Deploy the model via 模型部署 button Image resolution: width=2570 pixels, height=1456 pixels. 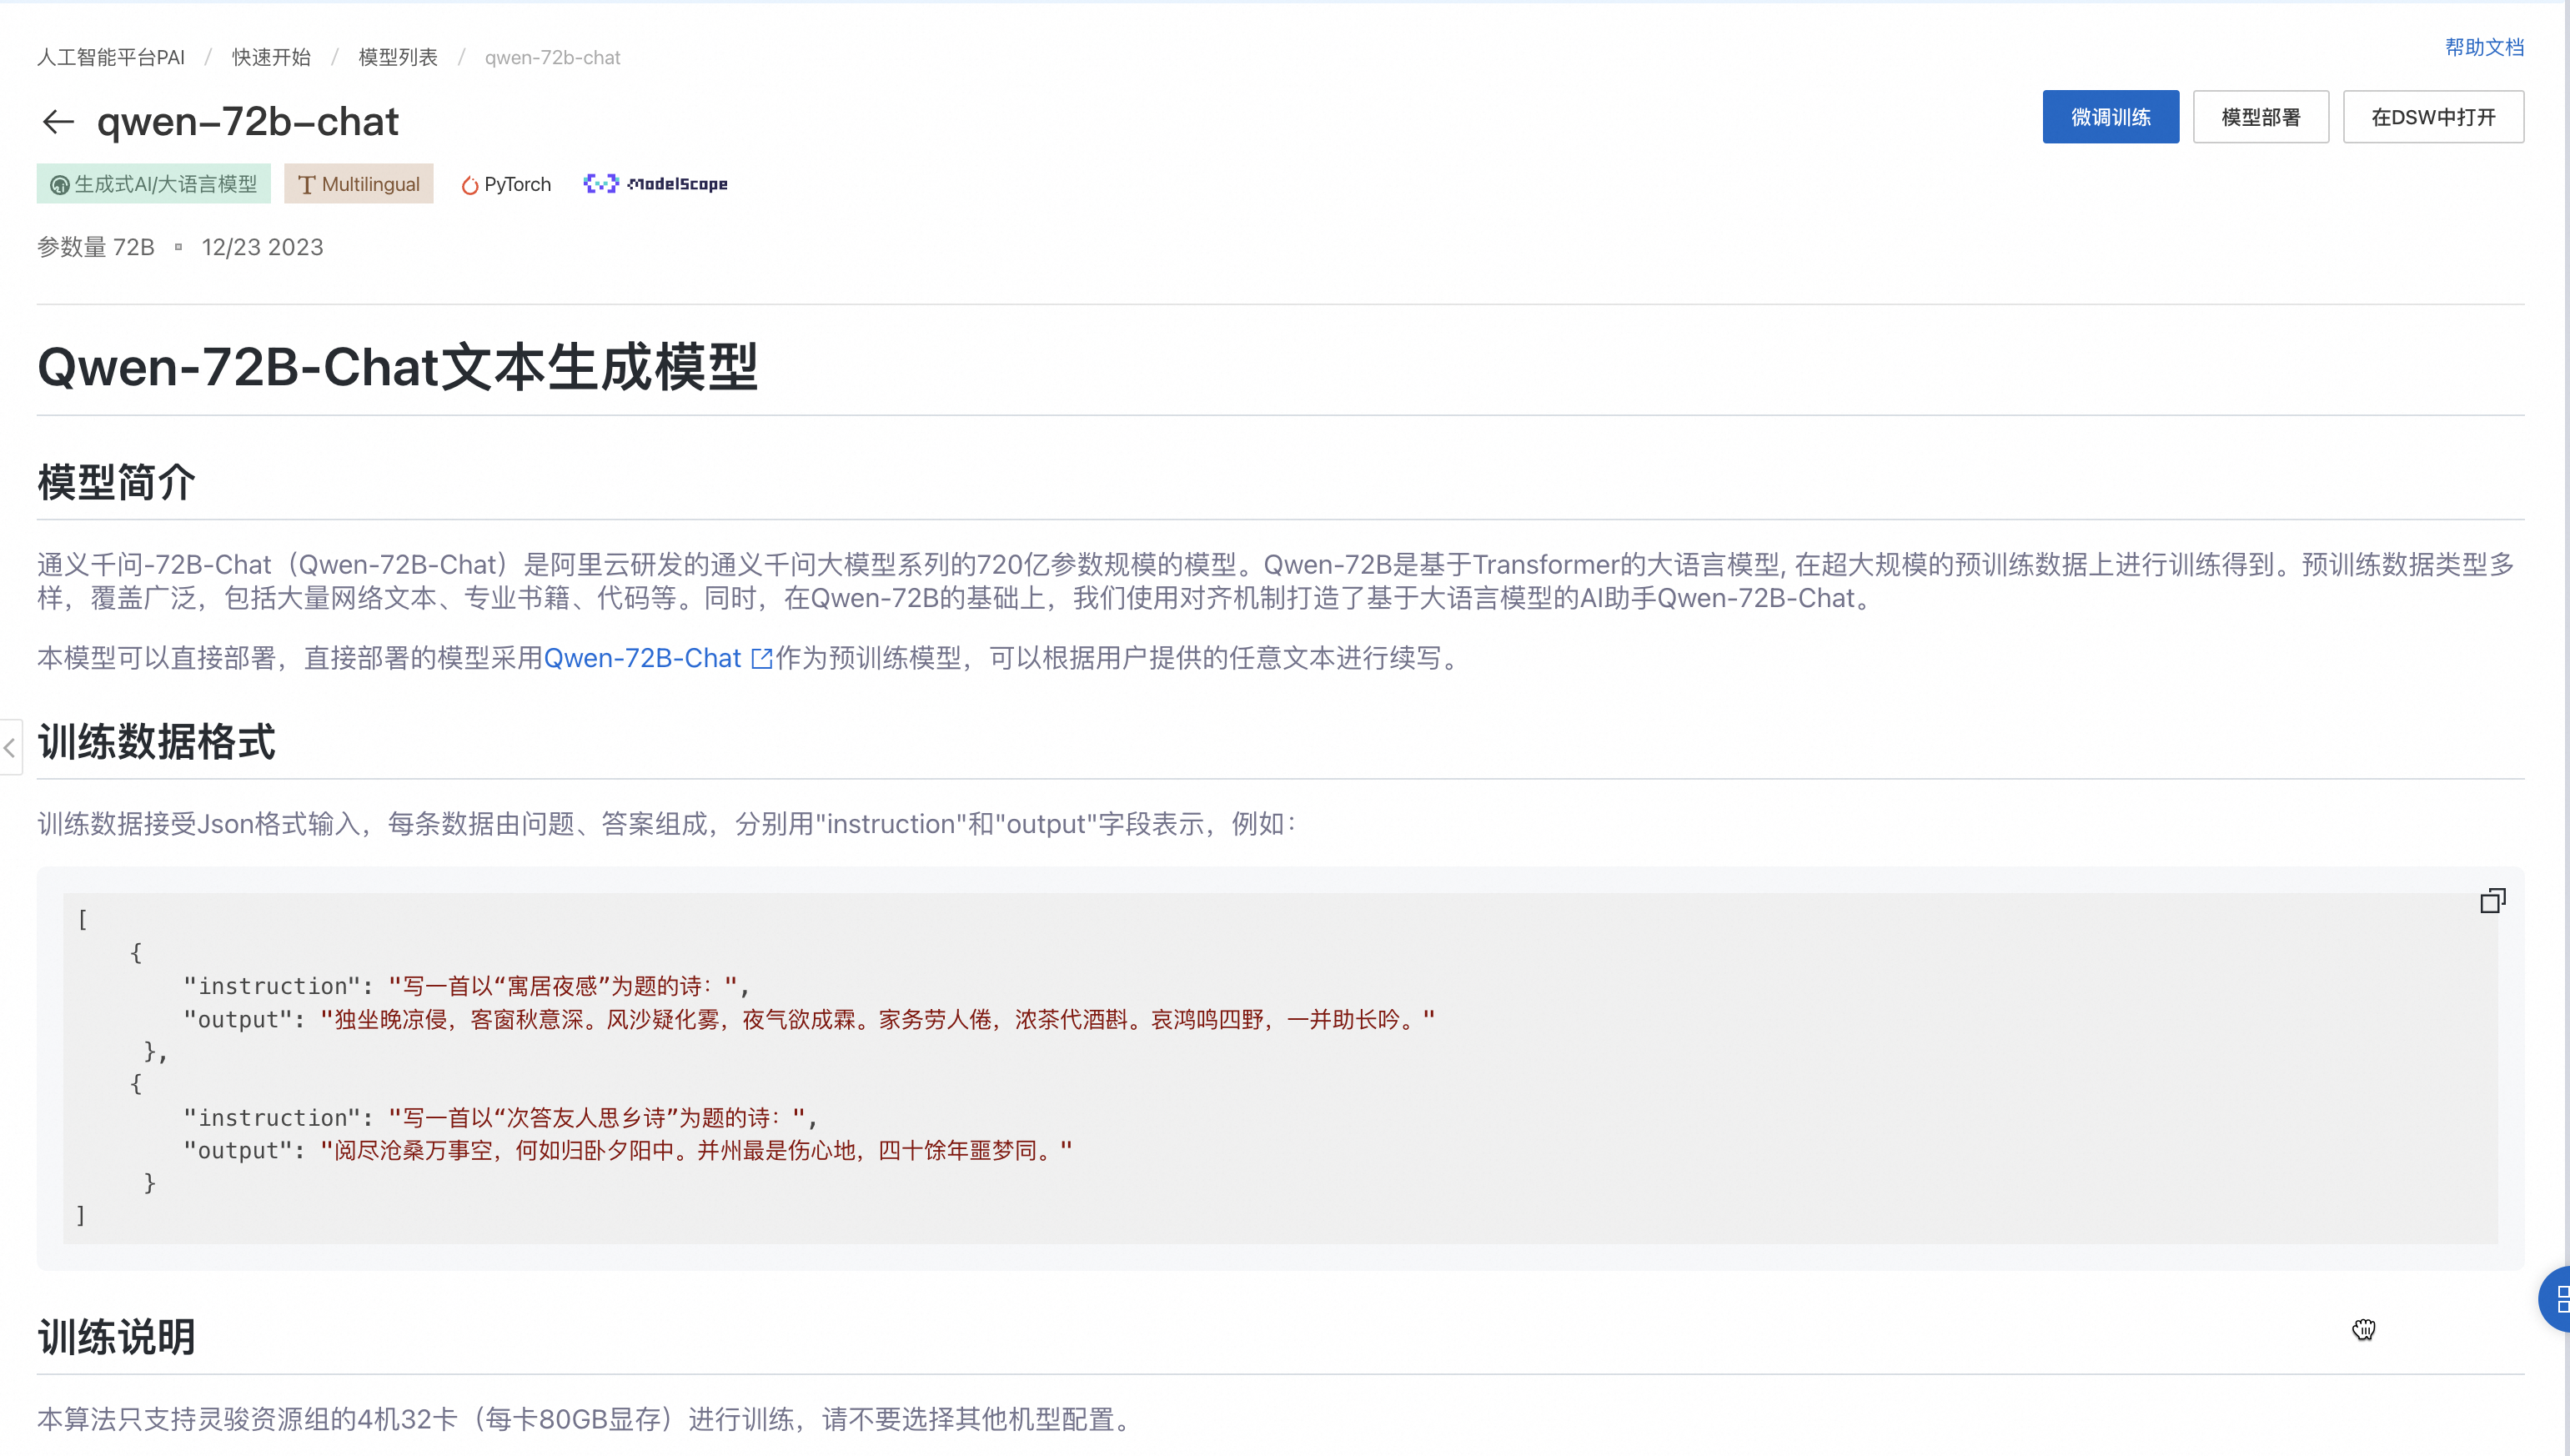pos(2261,116)
